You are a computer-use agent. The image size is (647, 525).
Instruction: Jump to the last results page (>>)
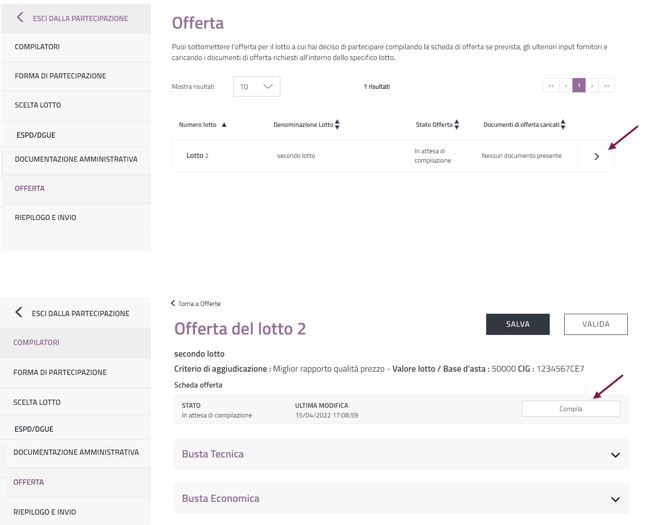tap(606, 87)
